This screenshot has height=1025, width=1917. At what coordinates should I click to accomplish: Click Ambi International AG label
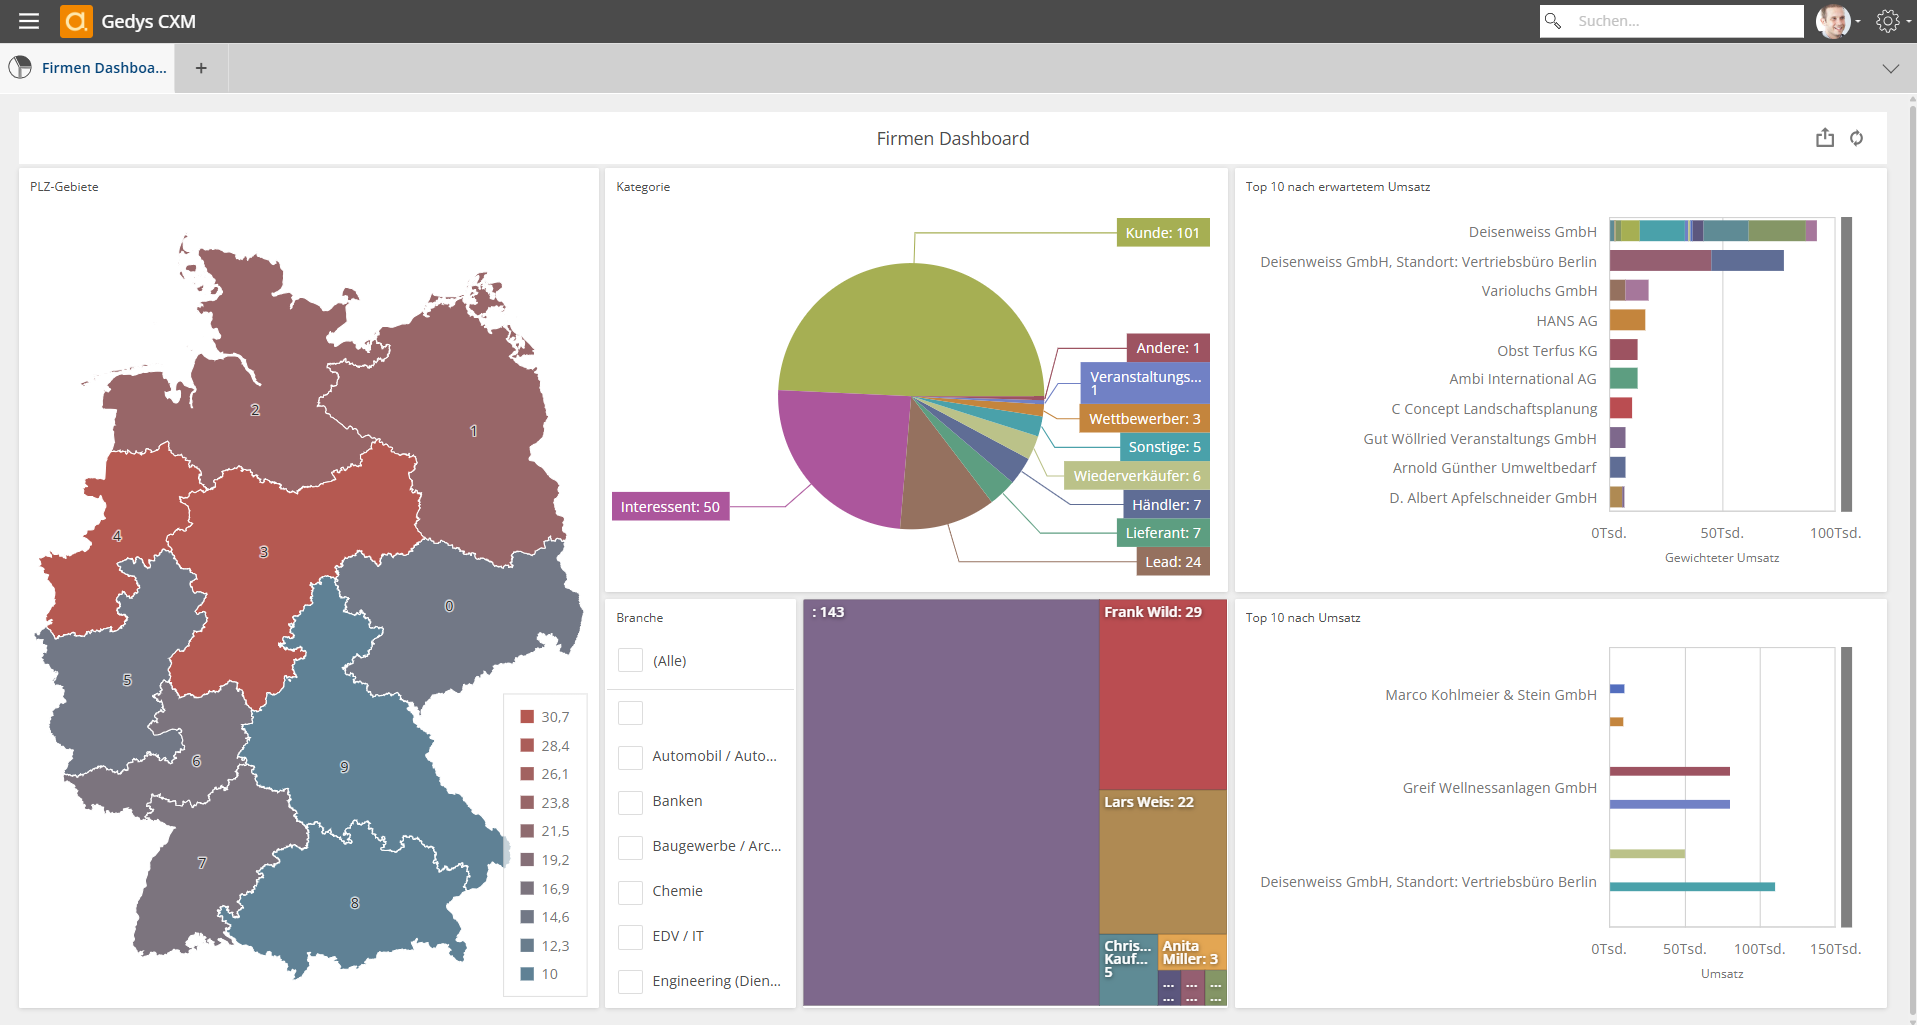tap(1522, 379)
